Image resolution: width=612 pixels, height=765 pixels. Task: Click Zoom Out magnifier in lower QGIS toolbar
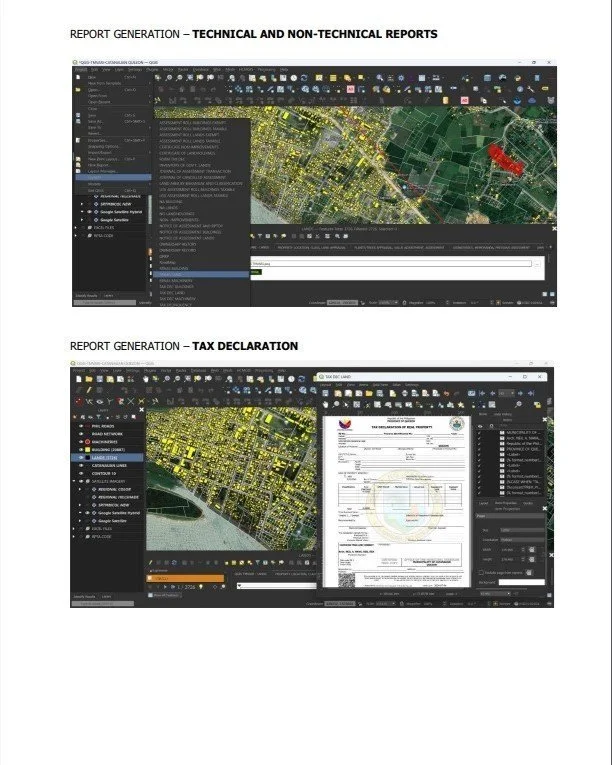[x=177, y=379]
